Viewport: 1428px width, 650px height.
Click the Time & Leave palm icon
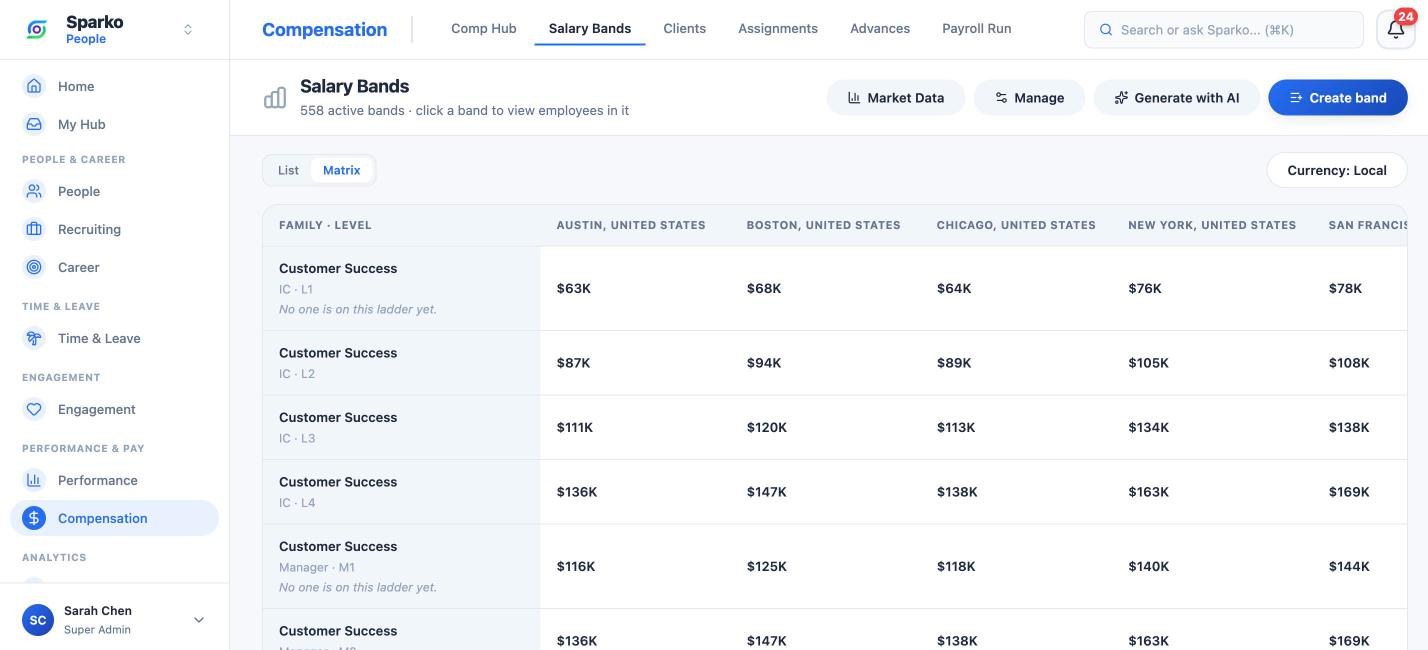click(x=34, y=338)
